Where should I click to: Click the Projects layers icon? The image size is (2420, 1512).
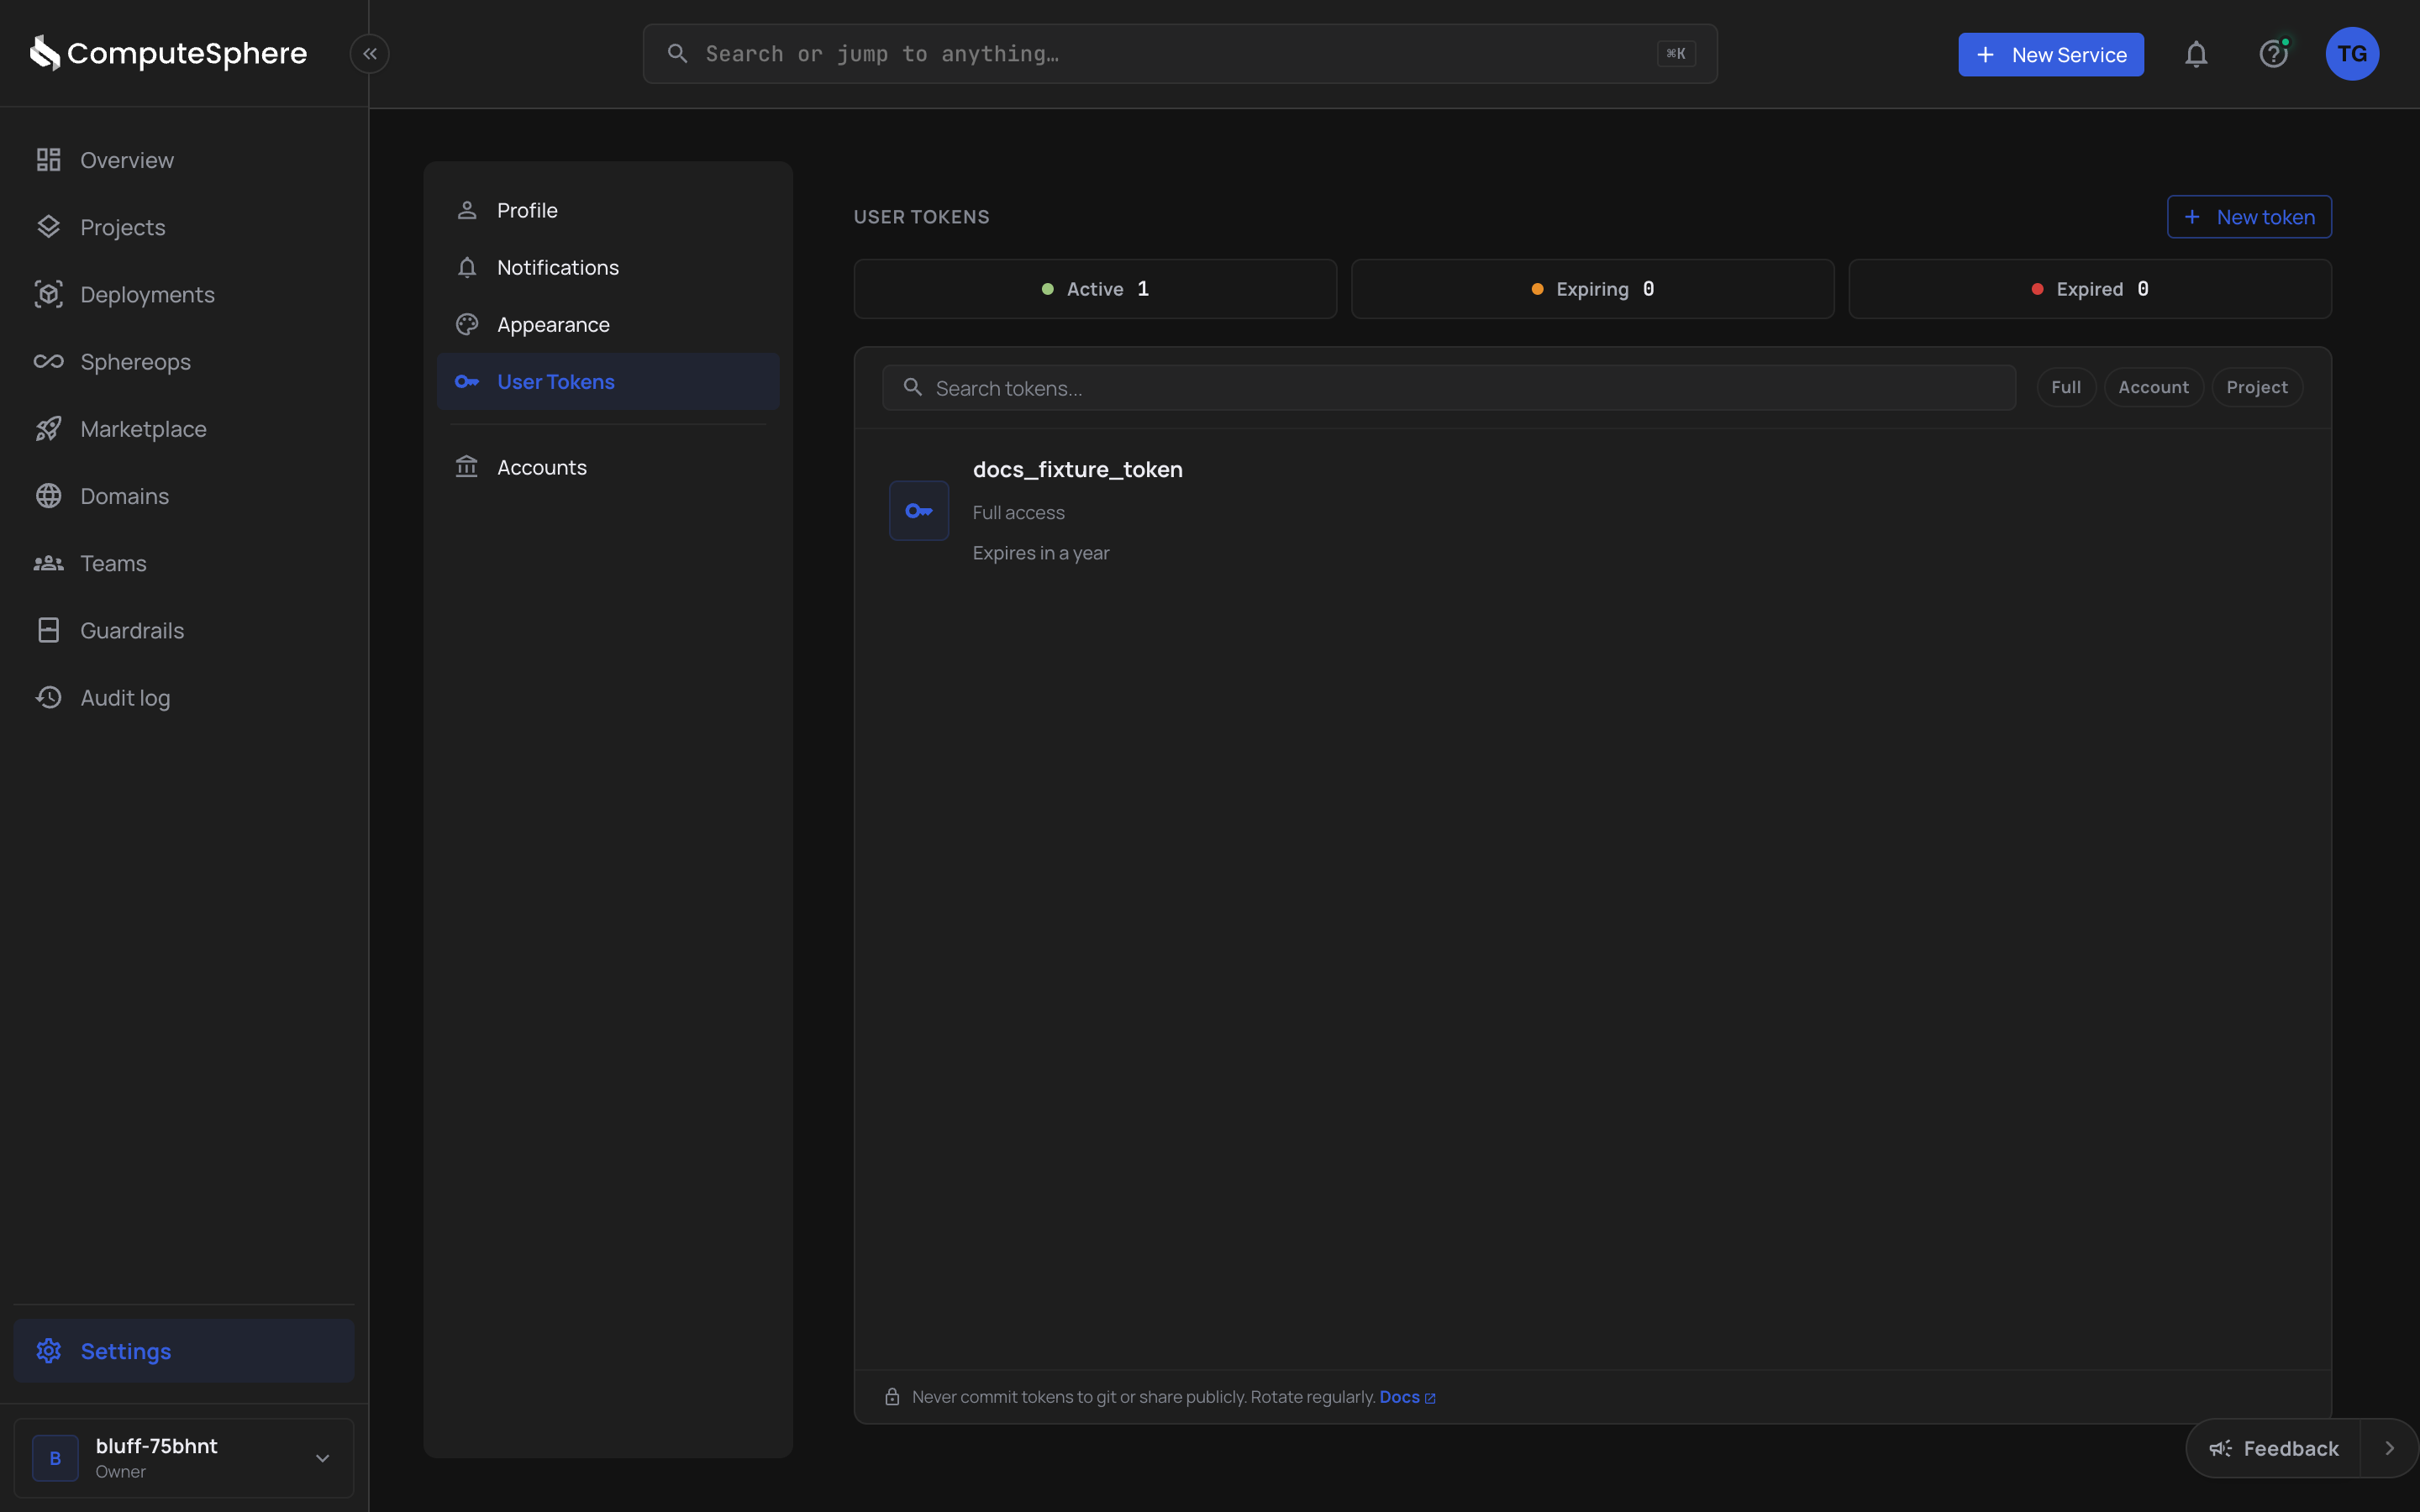click(x=49, y=227)
